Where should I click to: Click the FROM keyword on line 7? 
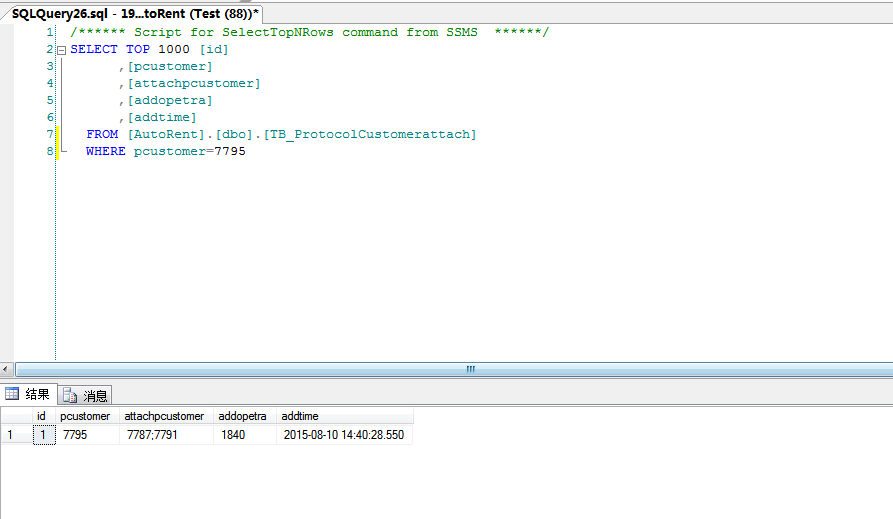103,134
